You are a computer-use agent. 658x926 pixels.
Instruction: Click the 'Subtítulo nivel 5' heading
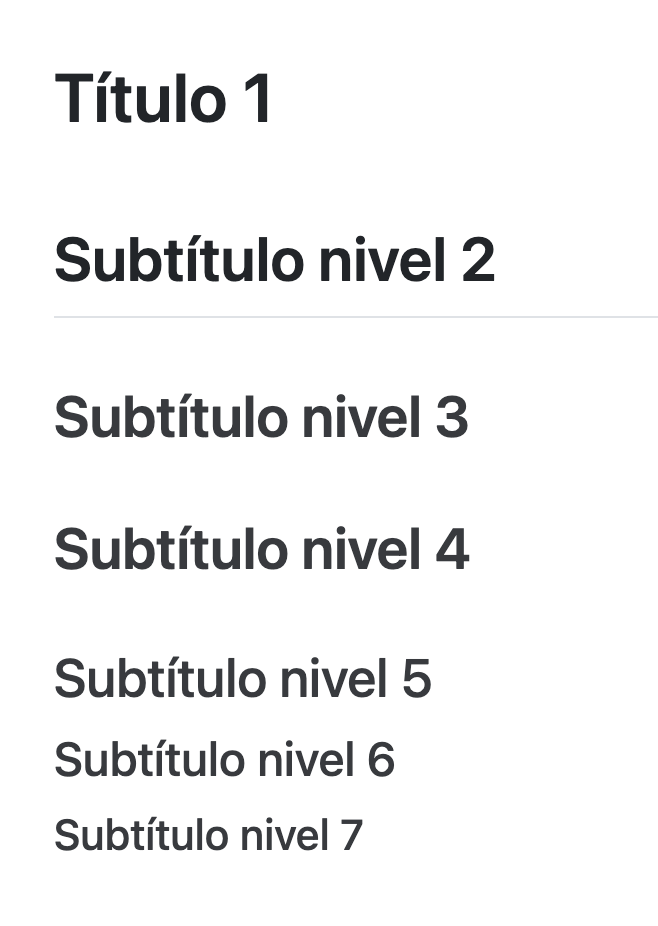coord(243,678)
